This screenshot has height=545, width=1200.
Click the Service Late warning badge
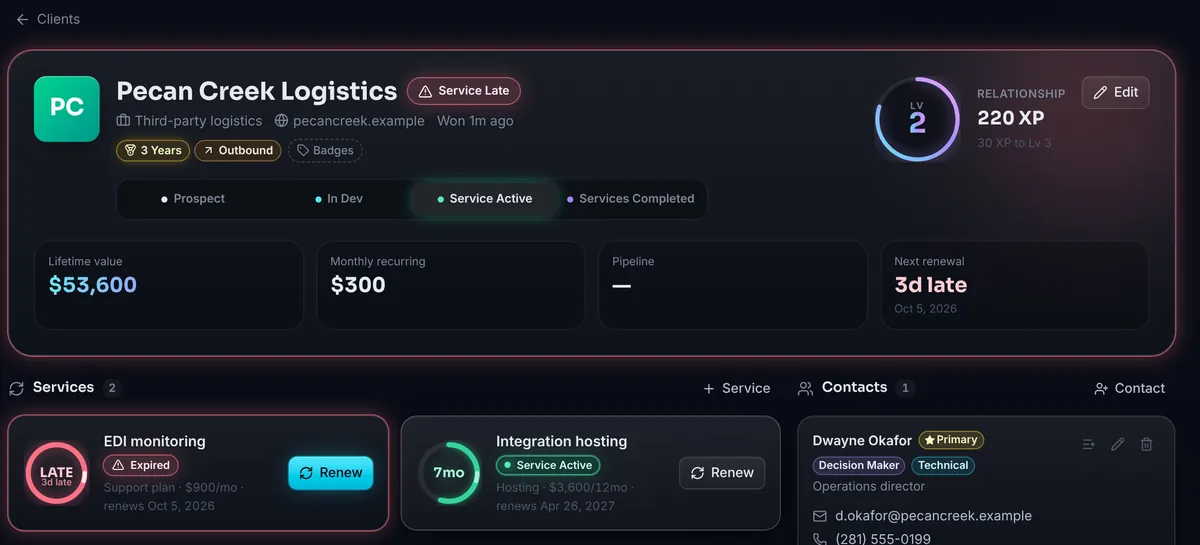click(x=464, y=91)
